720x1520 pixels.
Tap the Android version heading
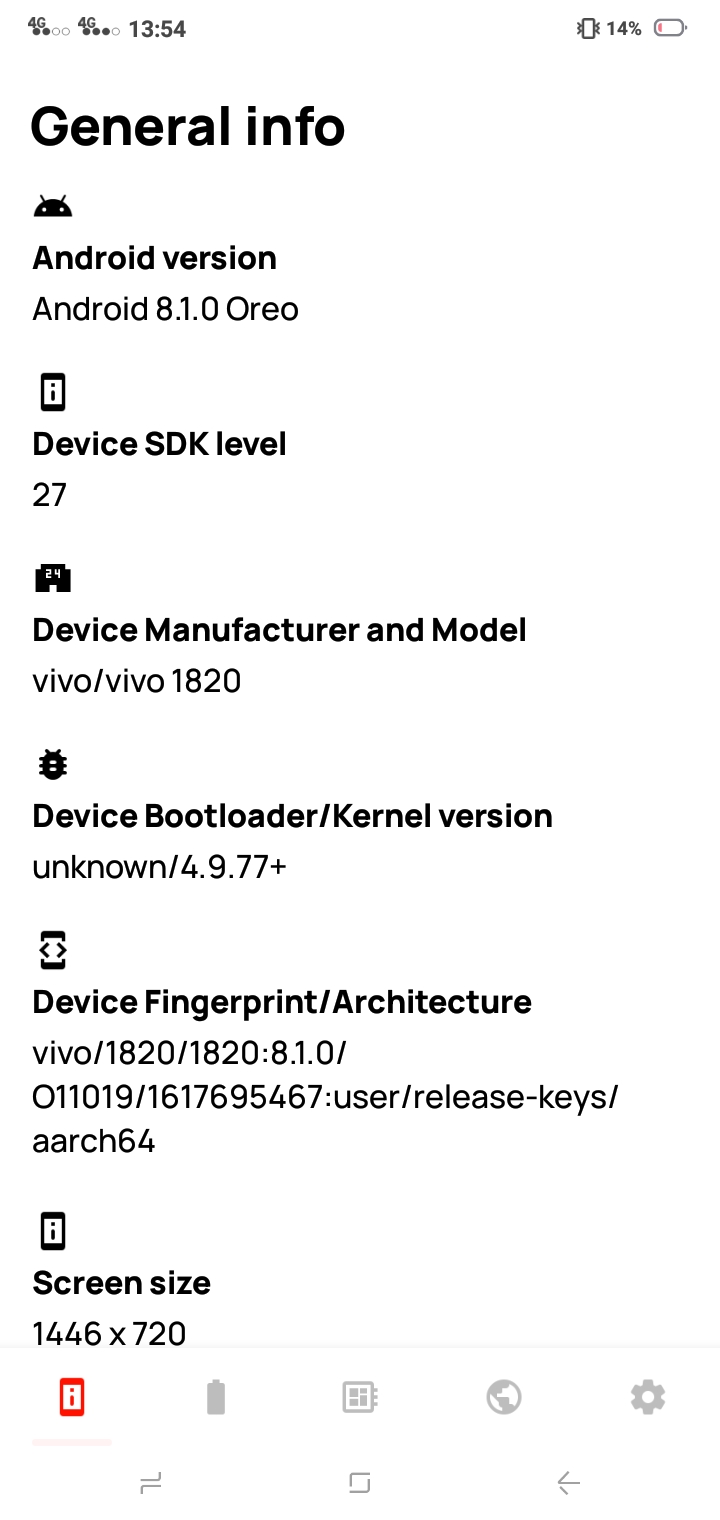coord(155,258)
